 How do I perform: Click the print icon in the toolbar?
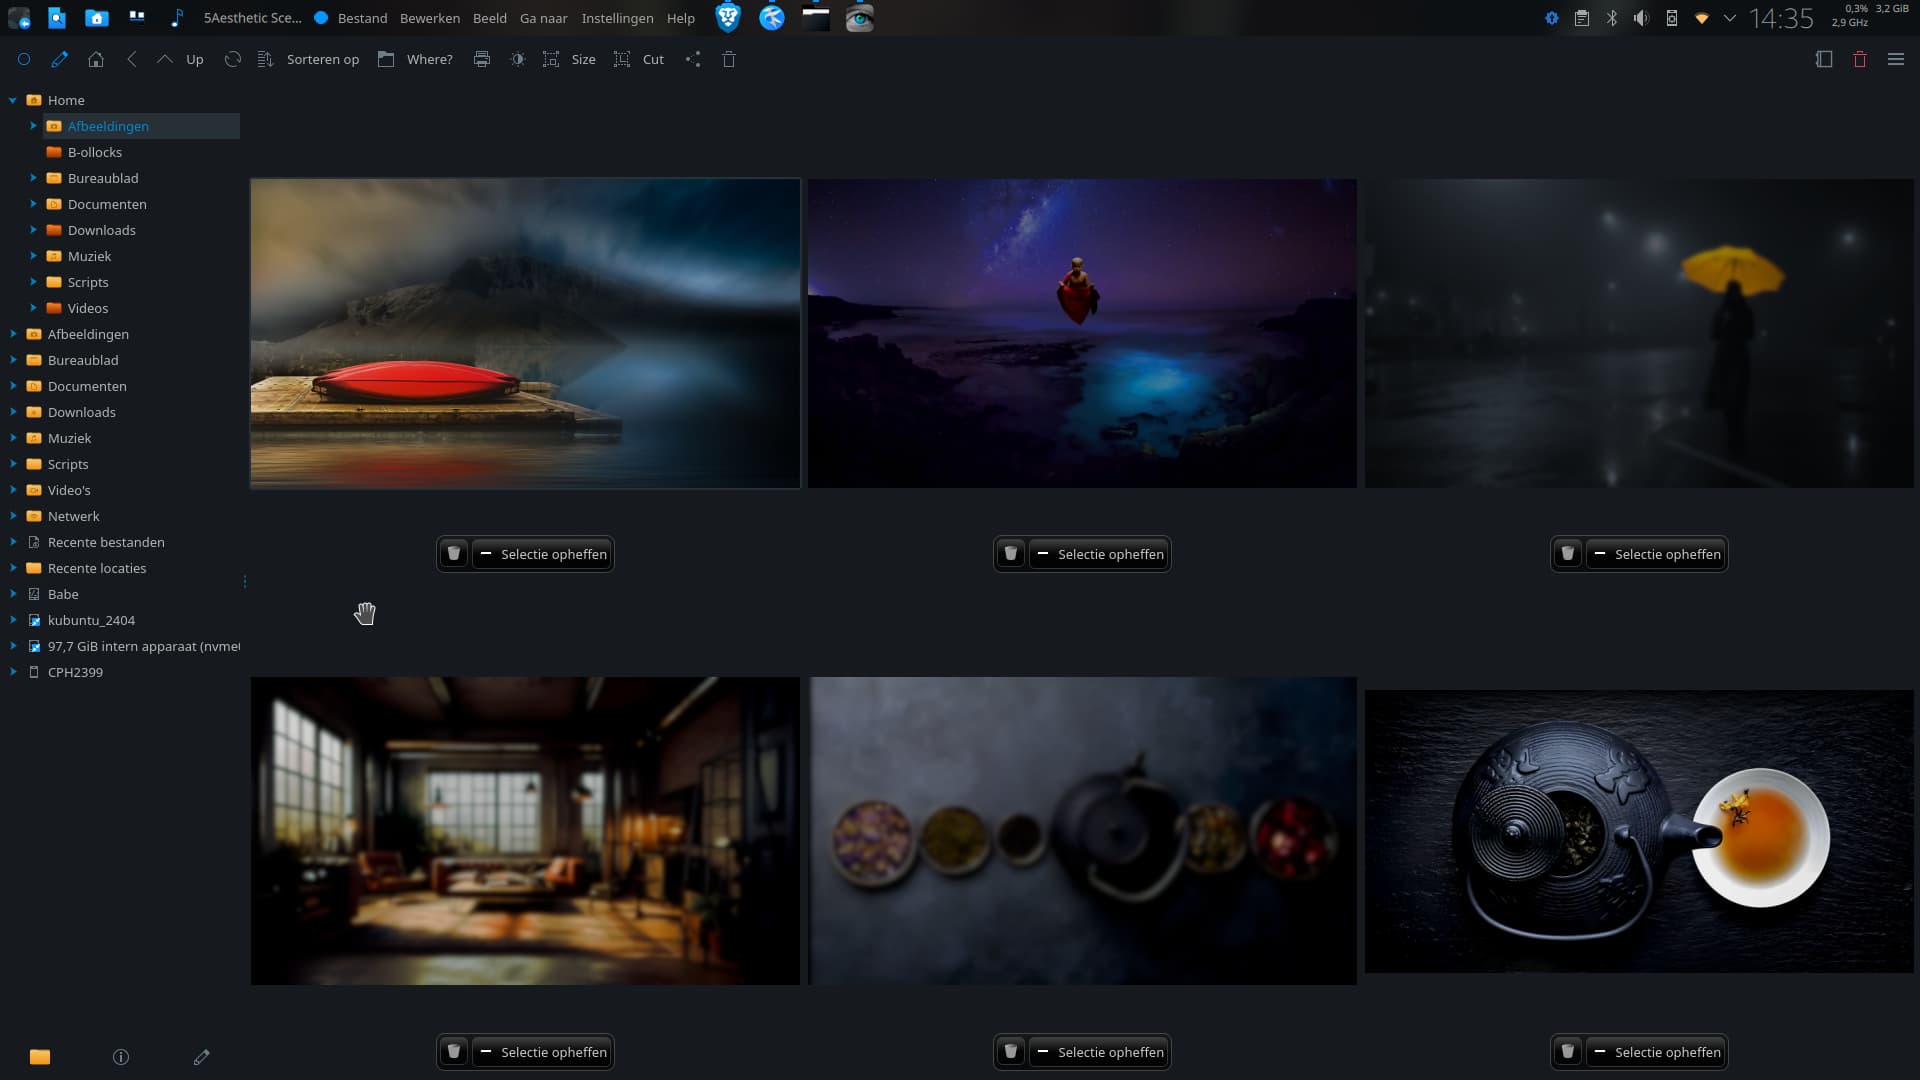pos(482,60)
